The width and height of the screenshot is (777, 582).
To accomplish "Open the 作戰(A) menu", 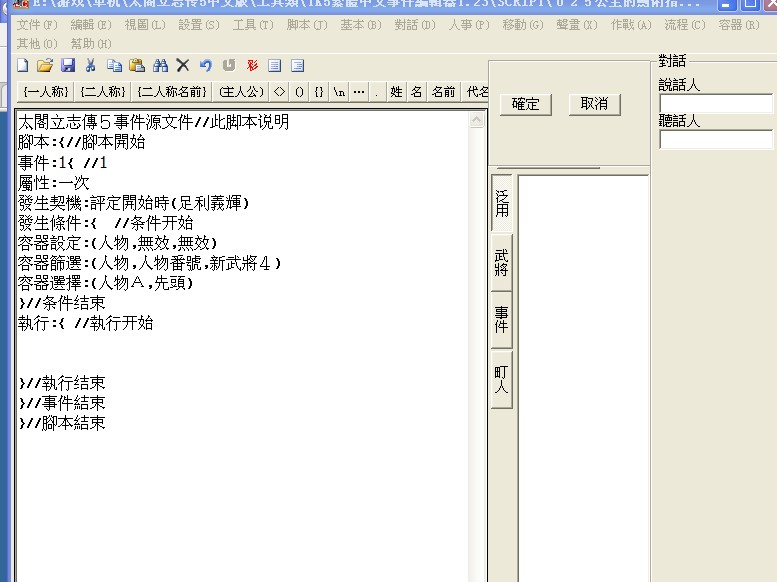I will coord(631,25).
